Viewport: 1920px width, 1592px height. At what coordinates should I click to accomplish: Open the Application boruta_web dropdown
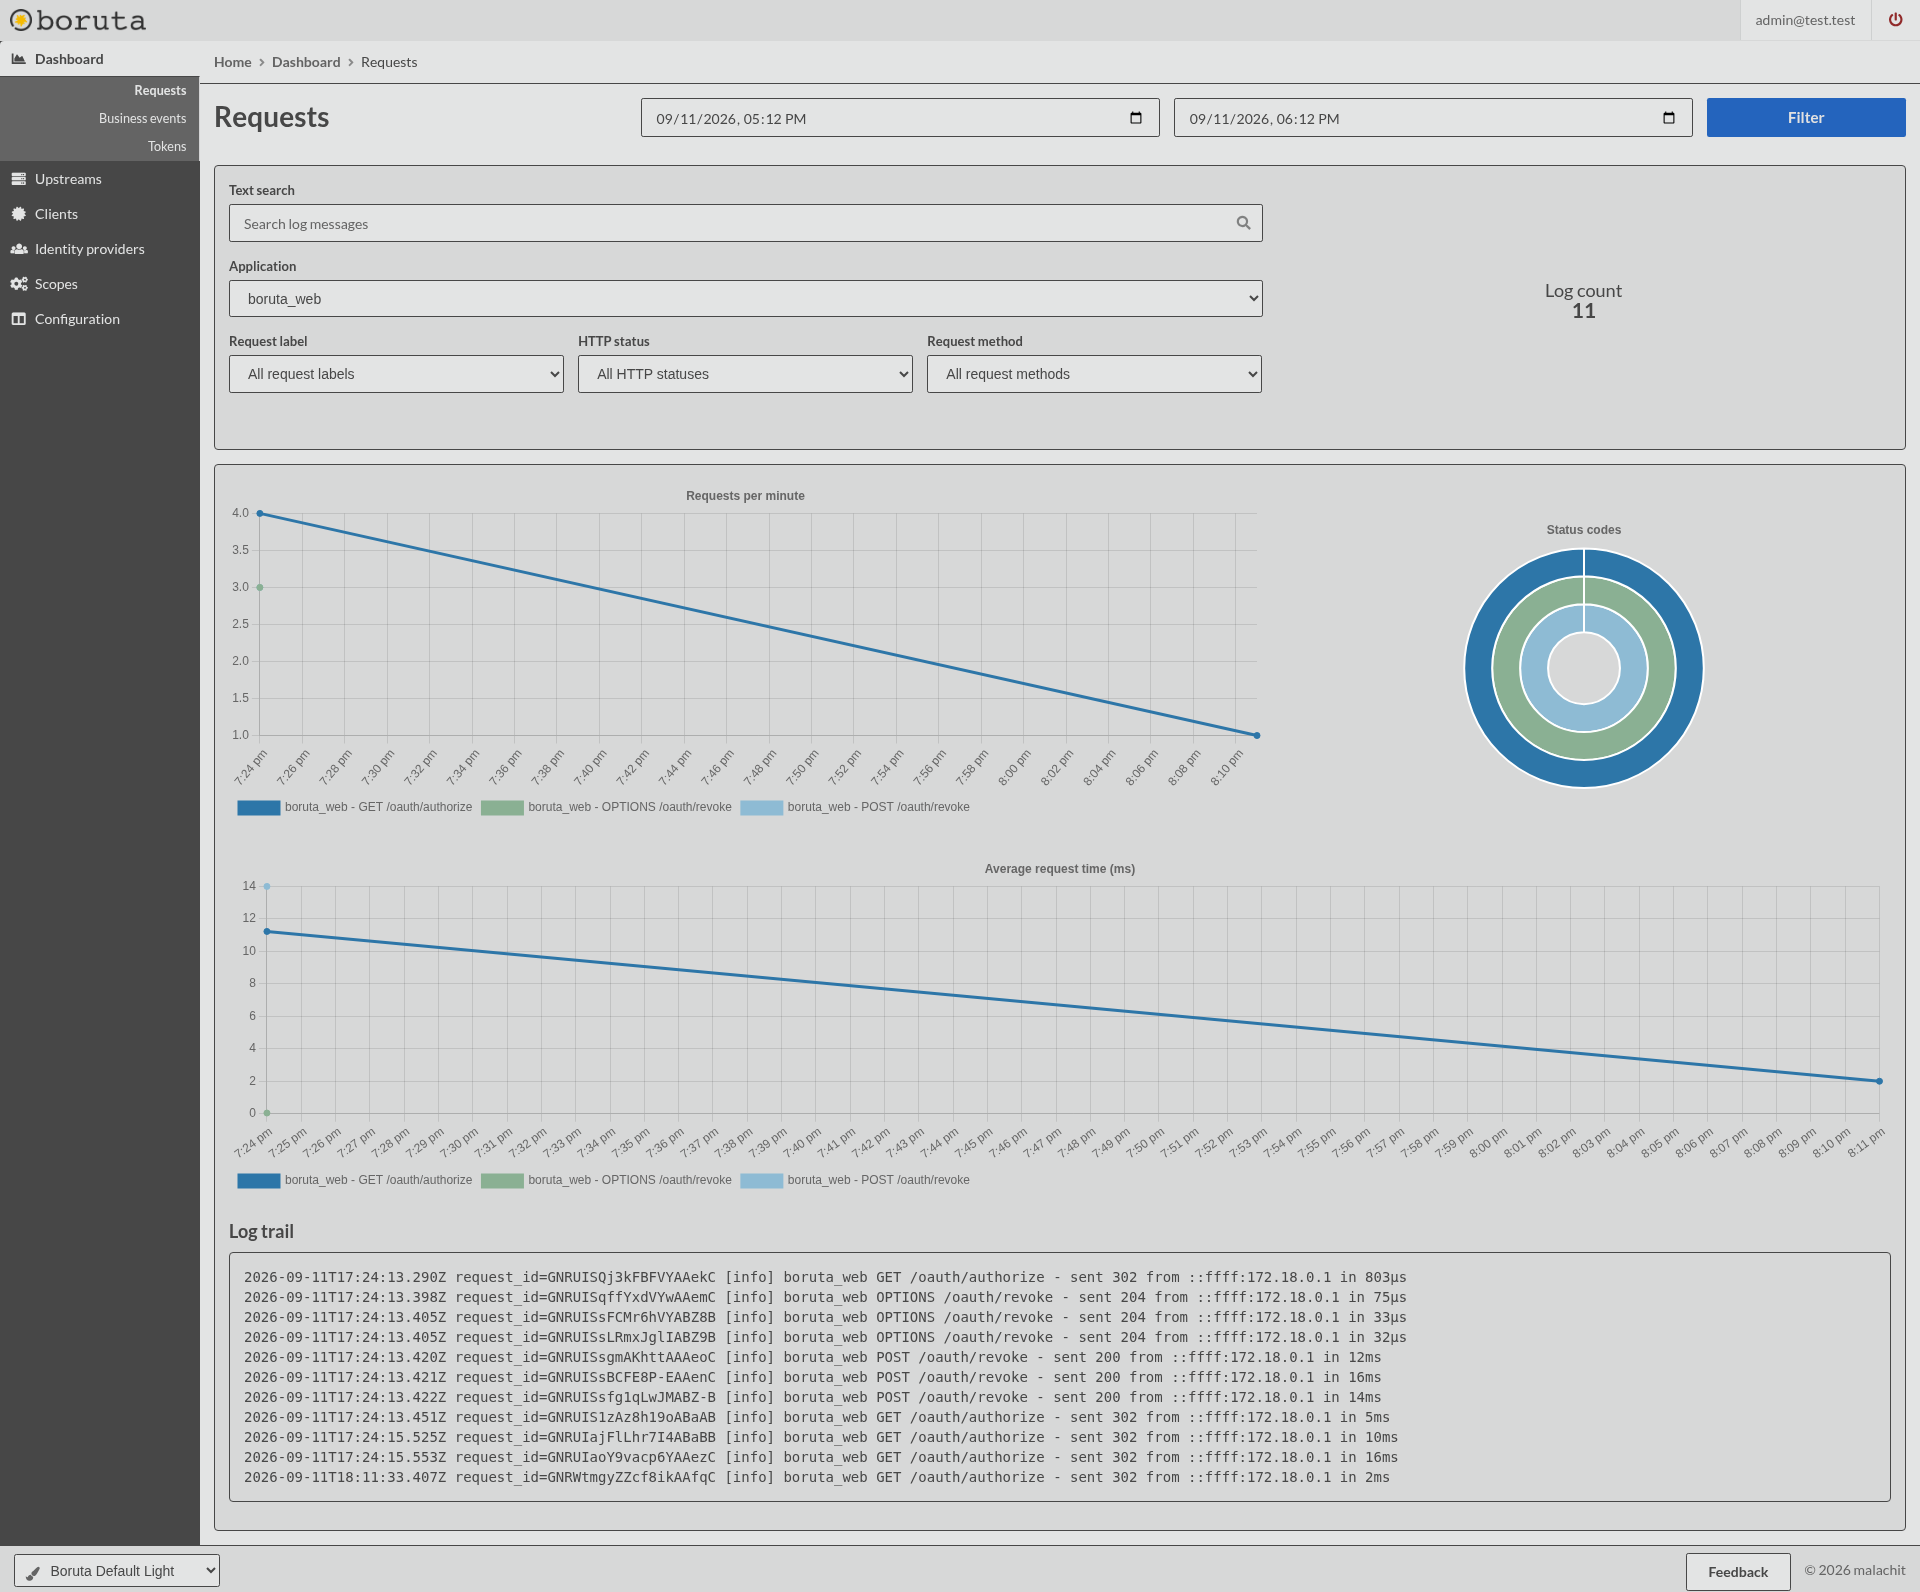[x=745, y=299]
